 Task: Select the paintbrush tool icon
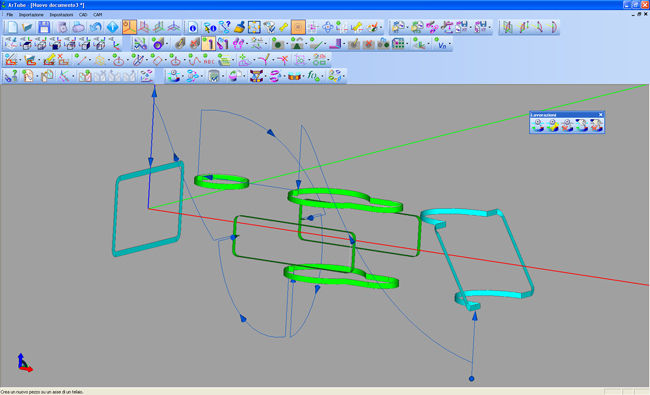tap(240, 27)
